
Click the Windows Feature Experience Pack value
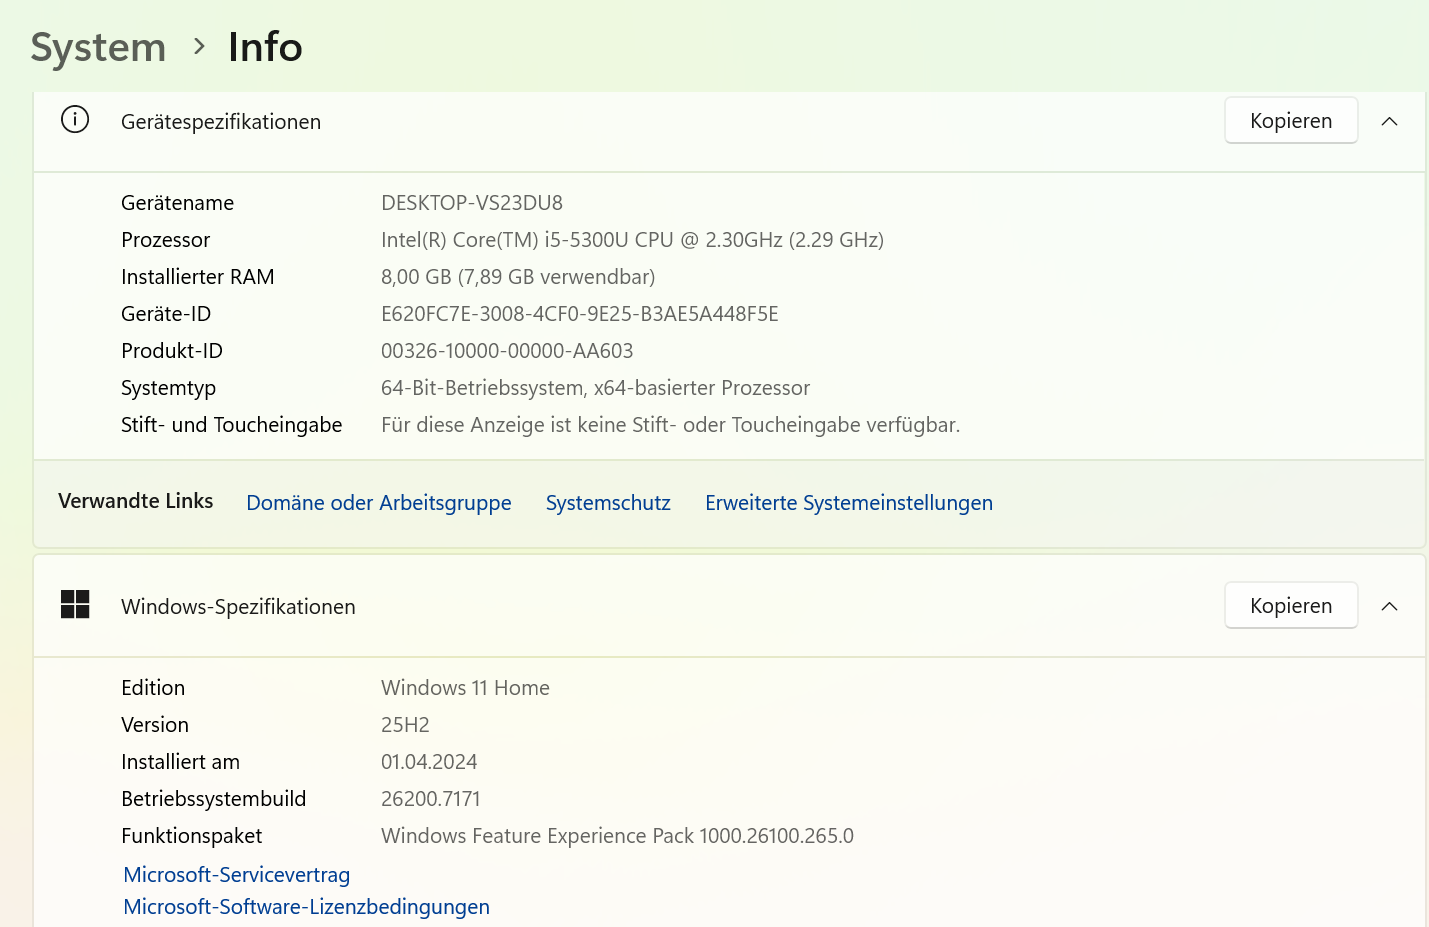617,835
